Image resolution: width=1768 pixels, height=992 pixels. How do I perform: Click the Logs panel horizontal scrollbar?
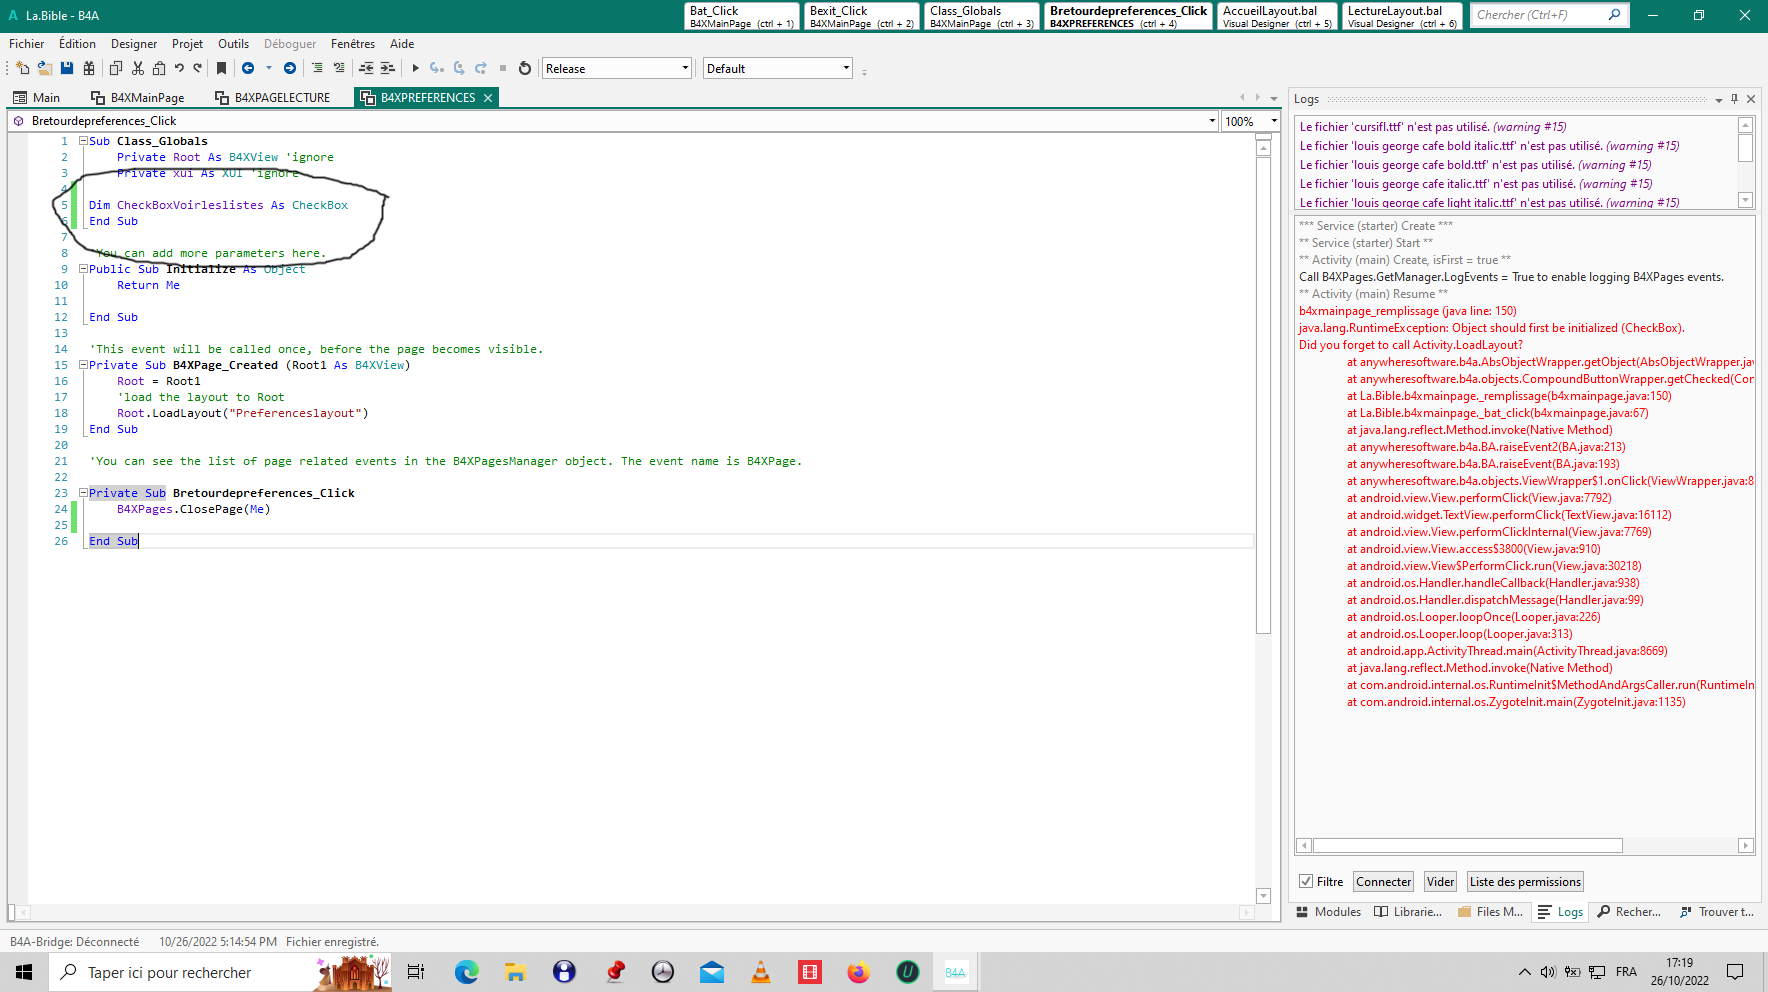point(1467,845)
